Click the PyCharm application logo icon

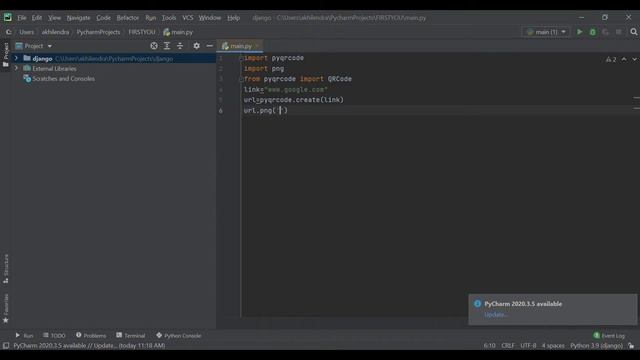[8, 18]
